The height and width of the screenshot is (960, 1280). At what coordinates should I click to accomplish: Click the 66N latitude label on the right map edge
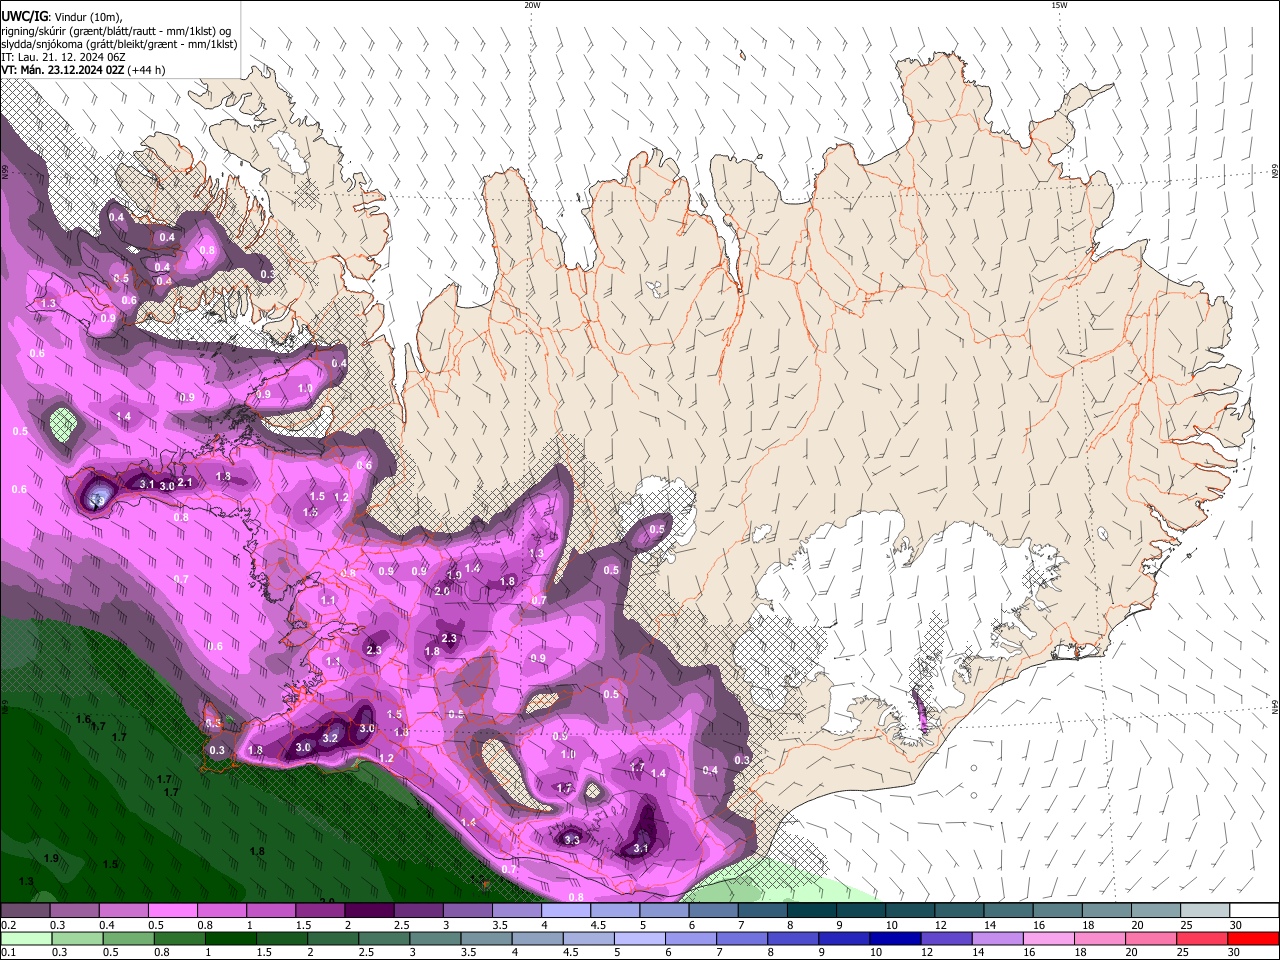click(1275, 172)
